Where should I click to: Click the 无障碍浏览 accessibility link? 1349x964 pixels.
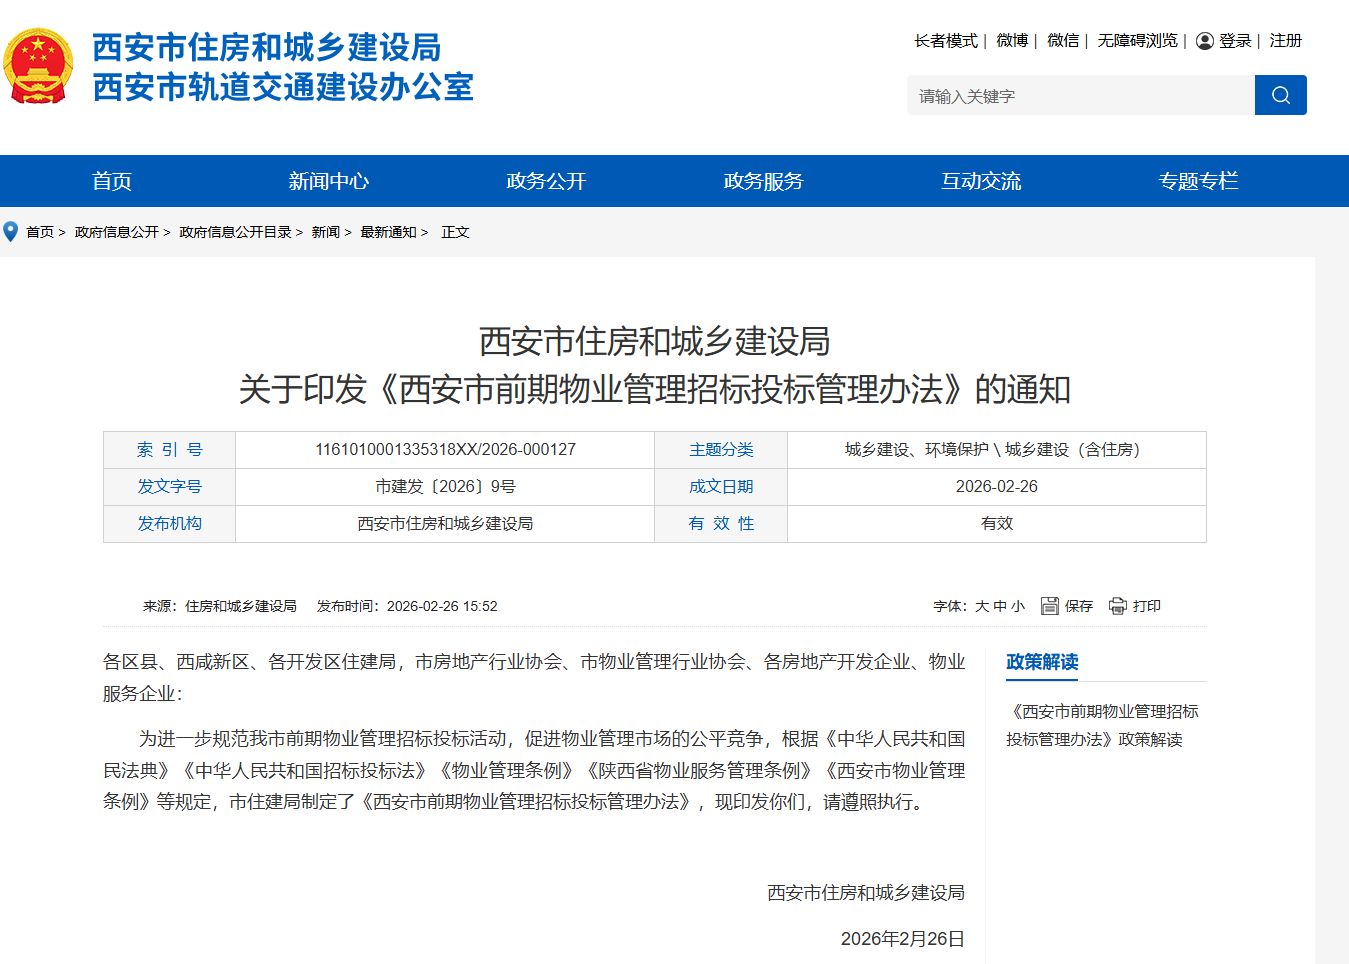click(x=1137, y=41)
